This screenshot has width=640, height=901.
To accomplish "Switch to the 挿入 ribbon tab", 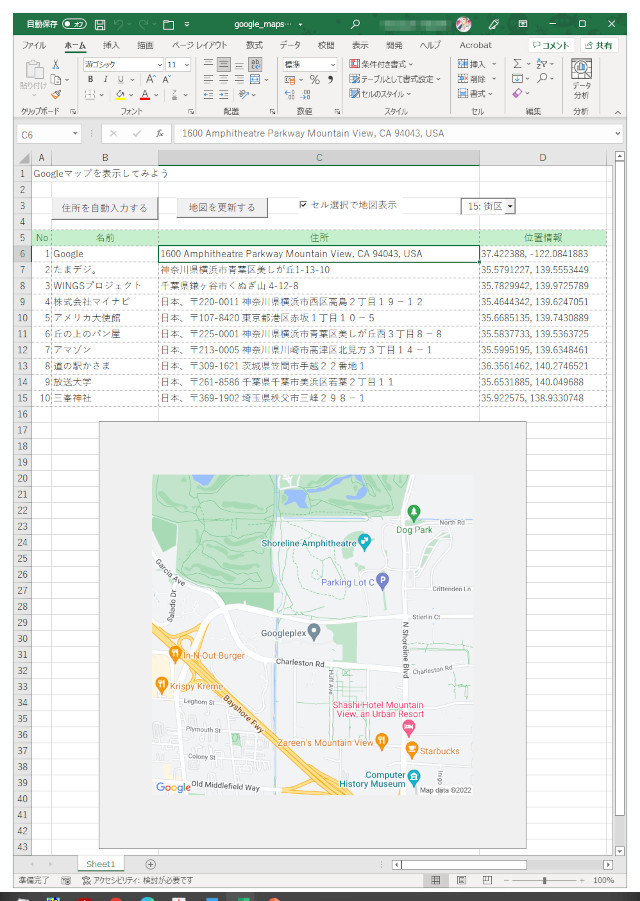I will [111, 45].
